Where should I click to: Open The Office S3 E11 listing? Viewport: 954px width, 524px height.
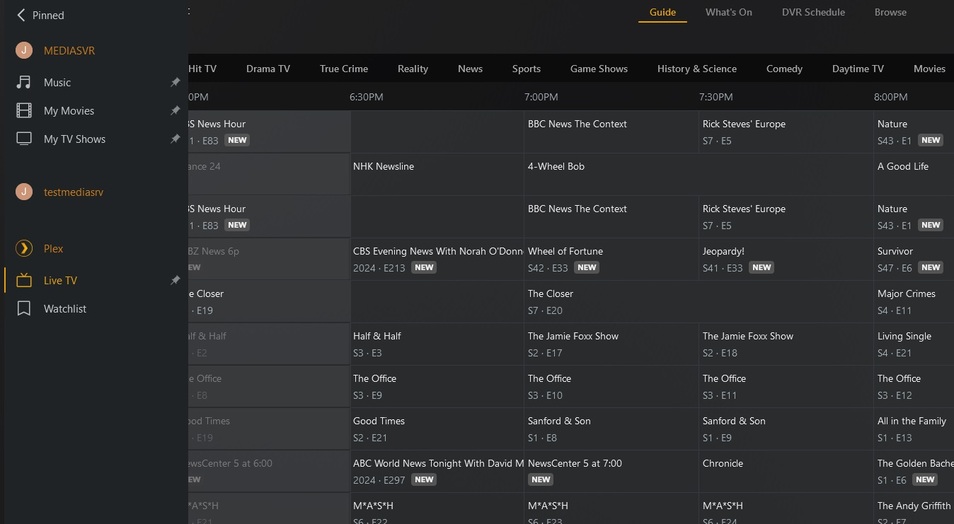786,386
